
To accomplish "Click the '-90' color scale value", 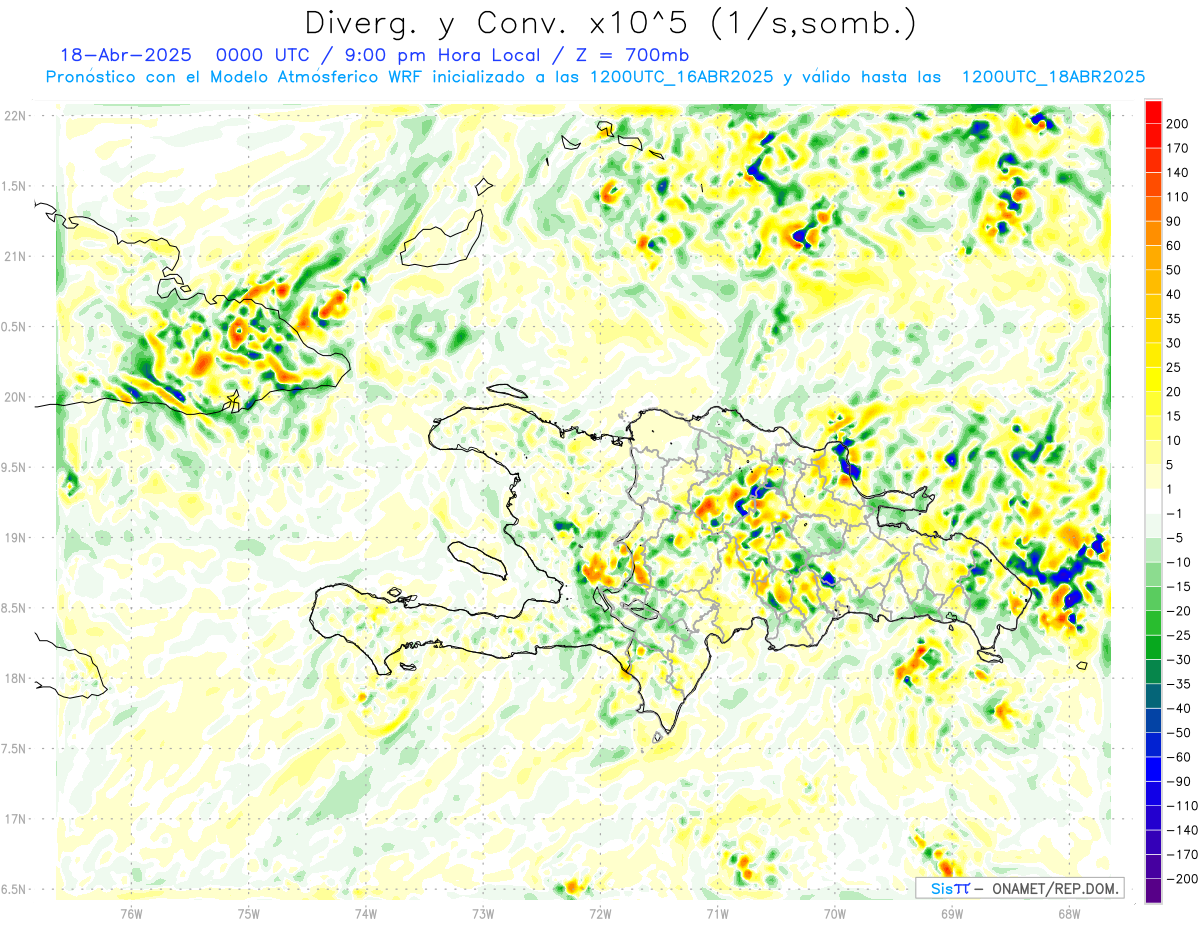I will [x=1179, y=782].
